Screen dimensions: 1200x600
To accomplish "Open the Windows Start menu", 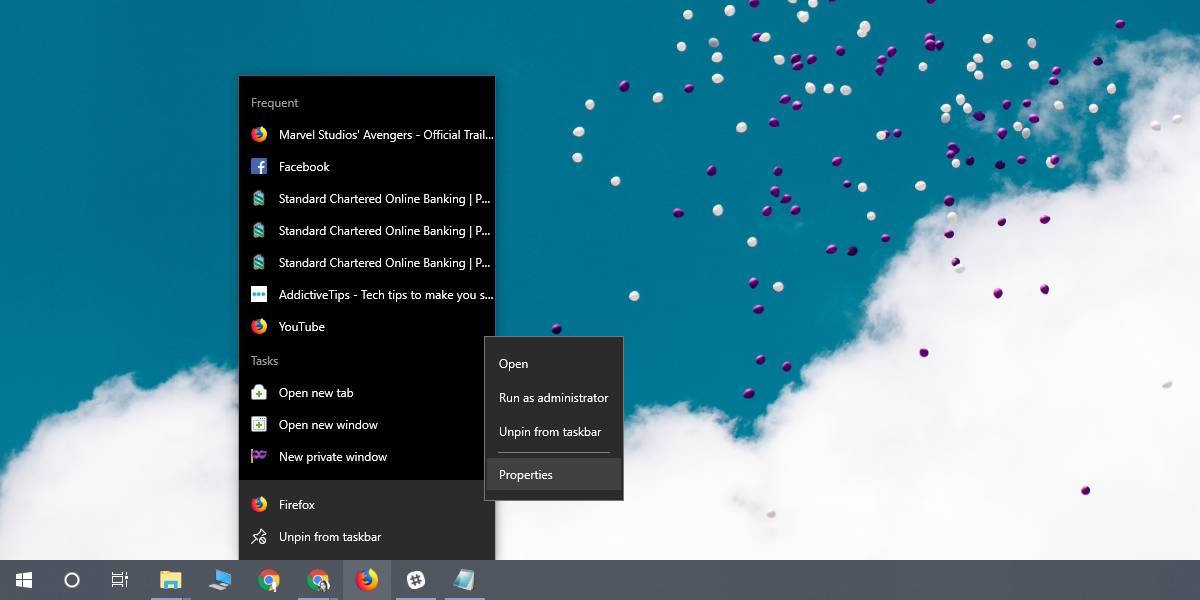I will pyautogui.click(x=24, y=580).
